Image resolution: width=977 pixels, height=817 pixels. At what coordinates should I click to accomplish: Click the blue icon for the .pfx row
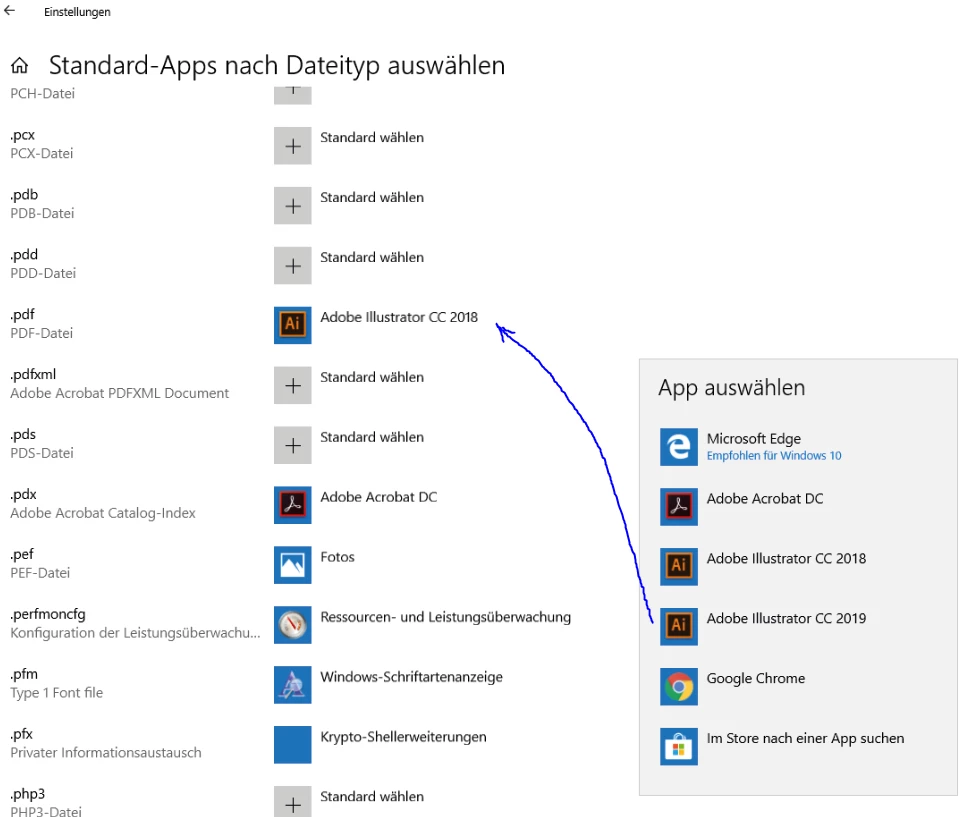292,744
